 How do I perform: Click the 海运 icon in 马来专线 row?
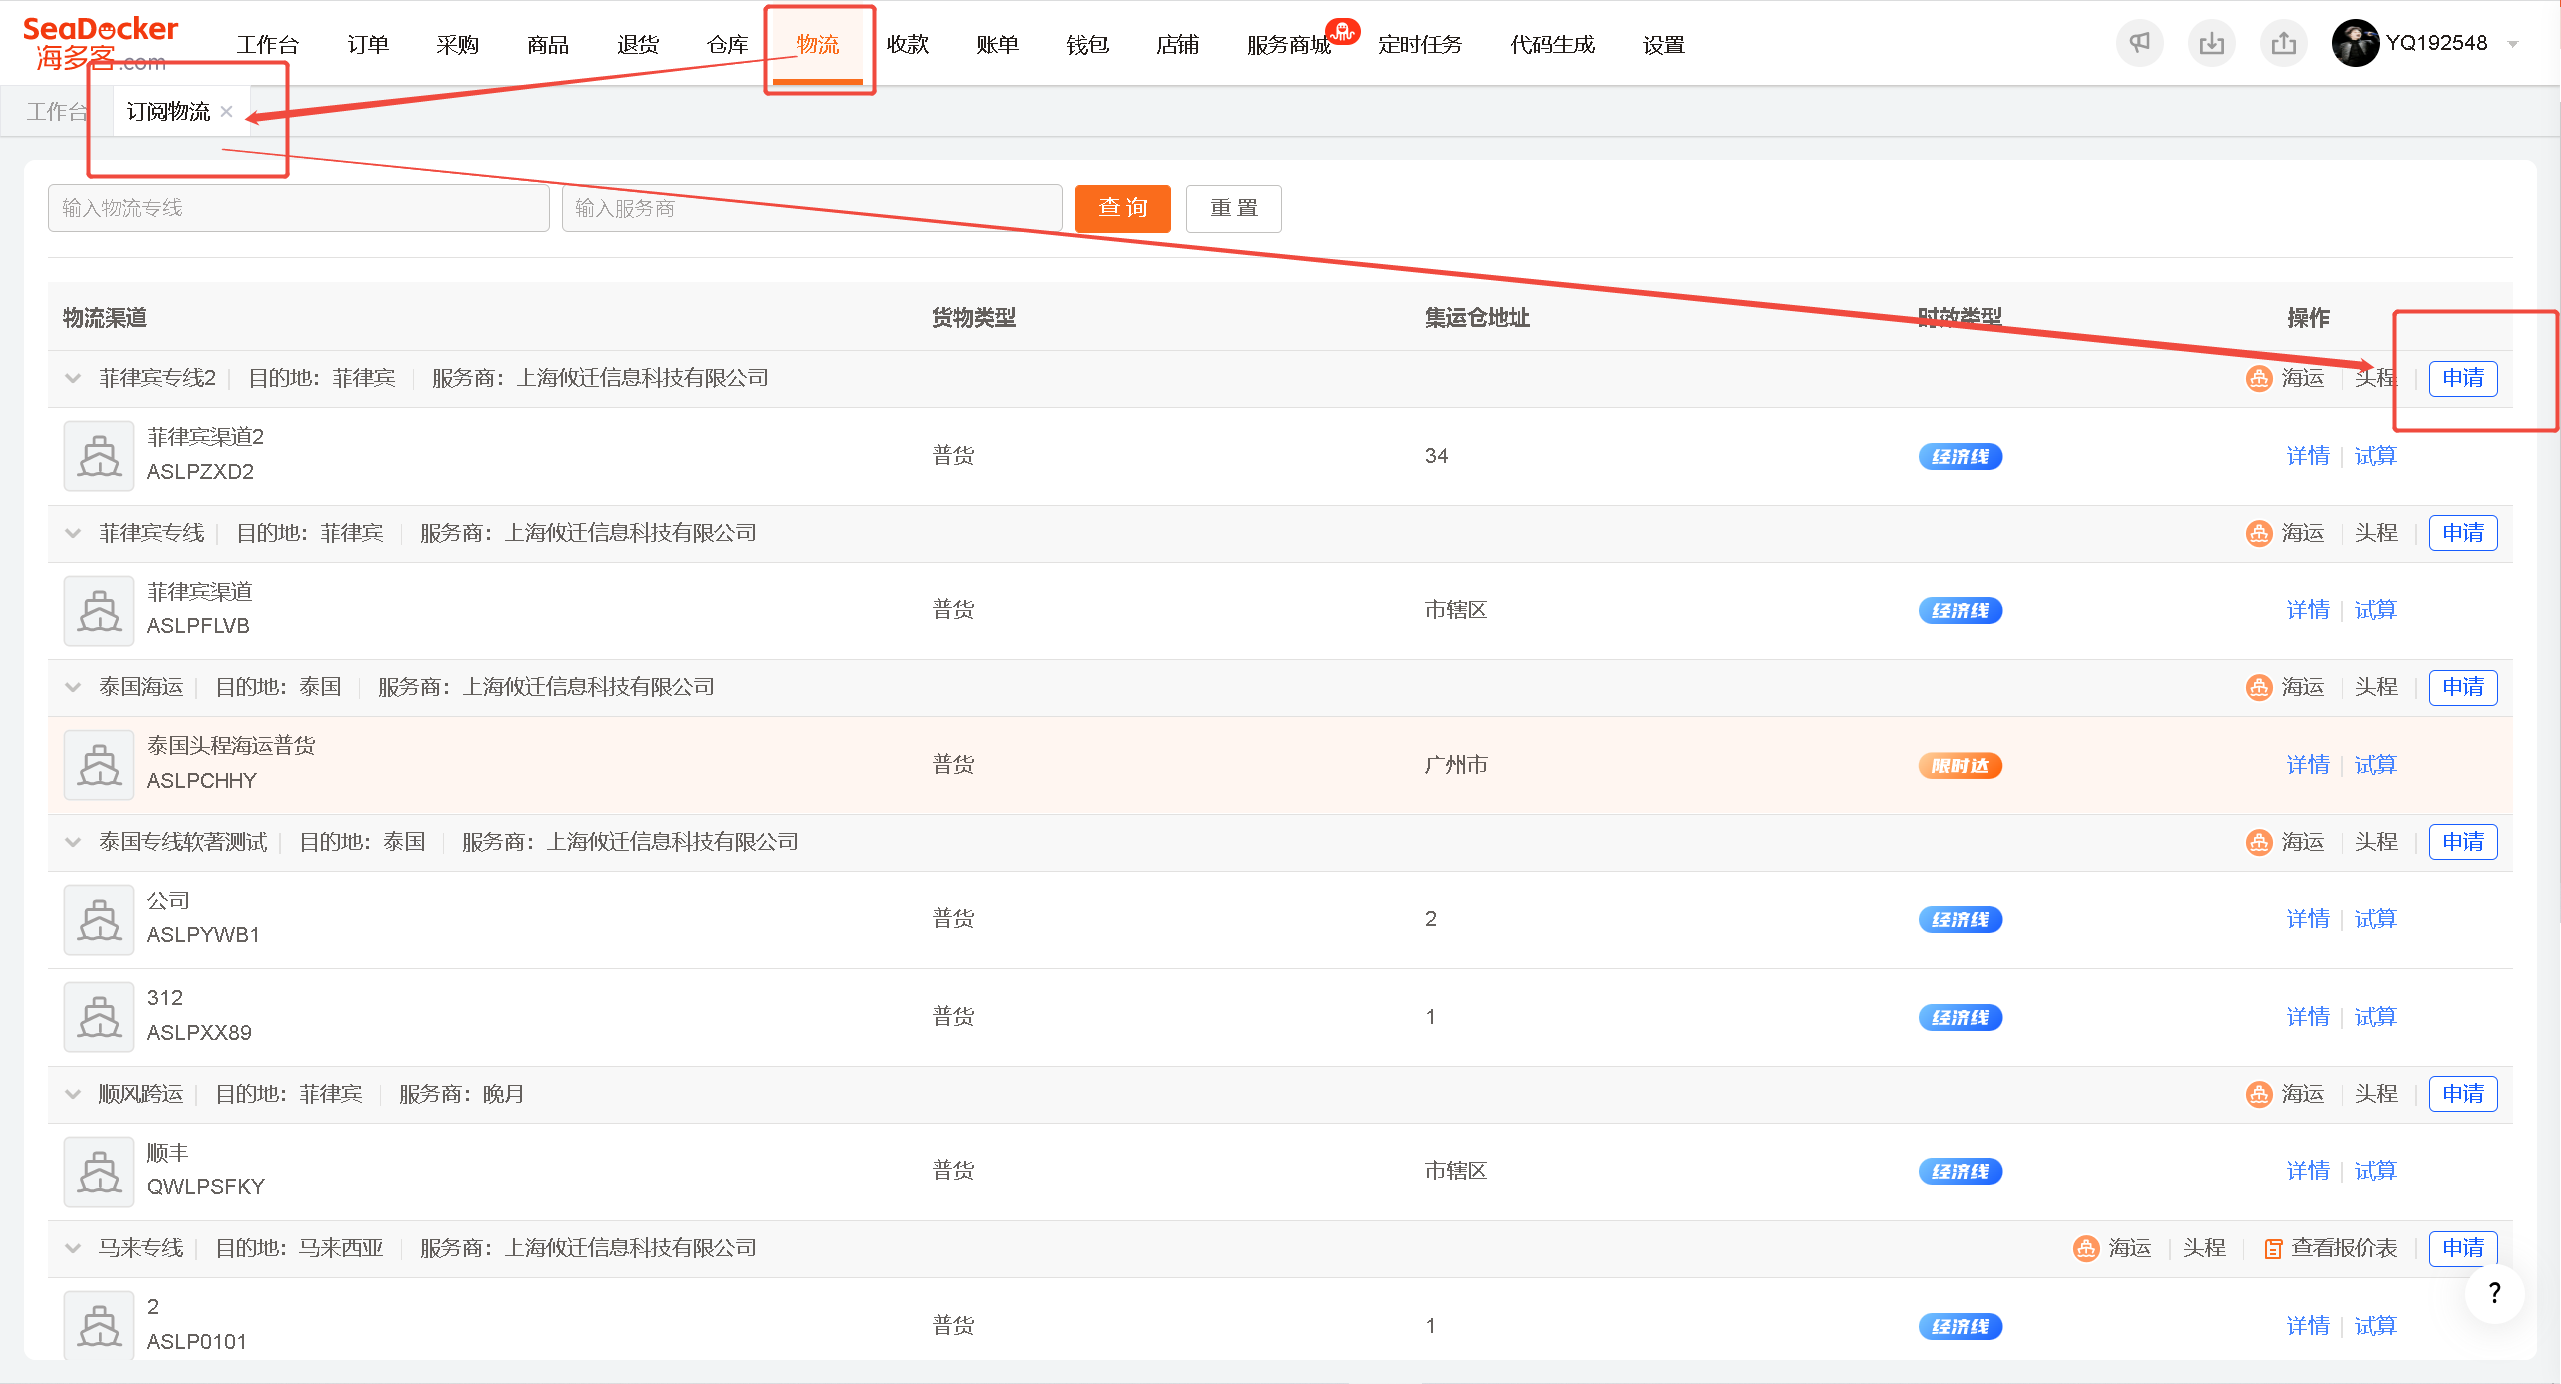pyautogui.click(x=2085, y=1248)
